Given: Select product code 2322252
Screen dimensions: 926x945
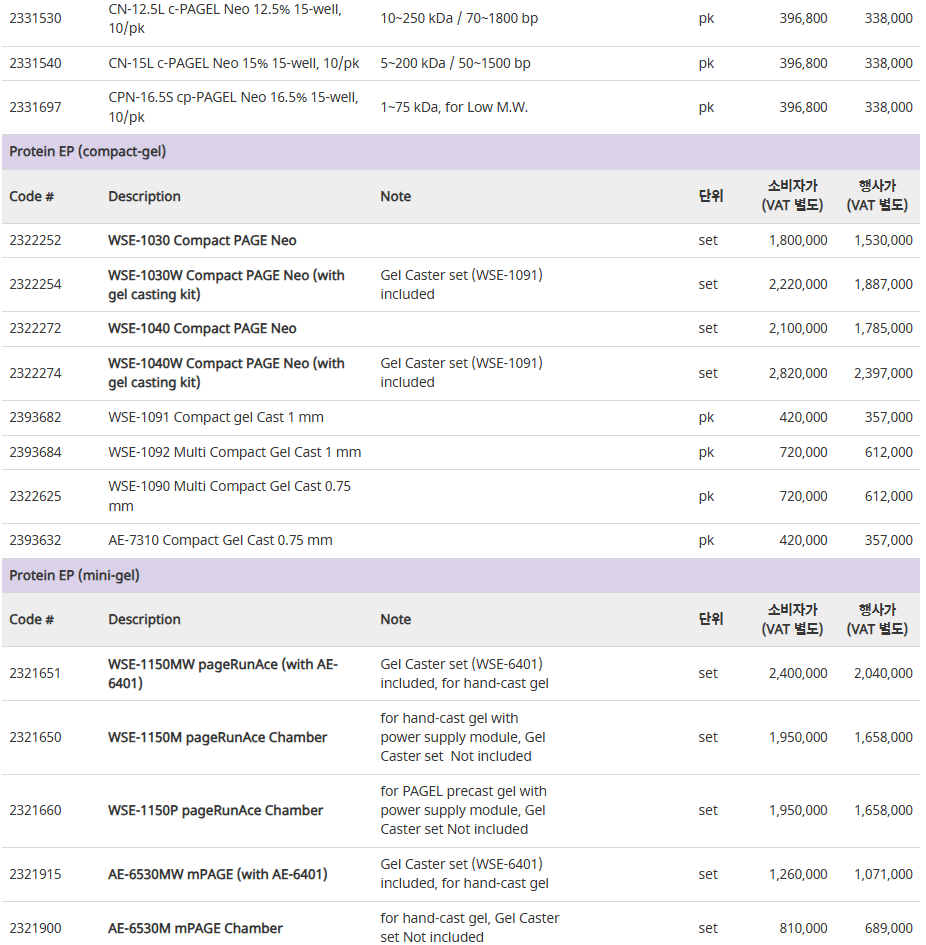Looking at the screenshot, I should coord(35,240).
